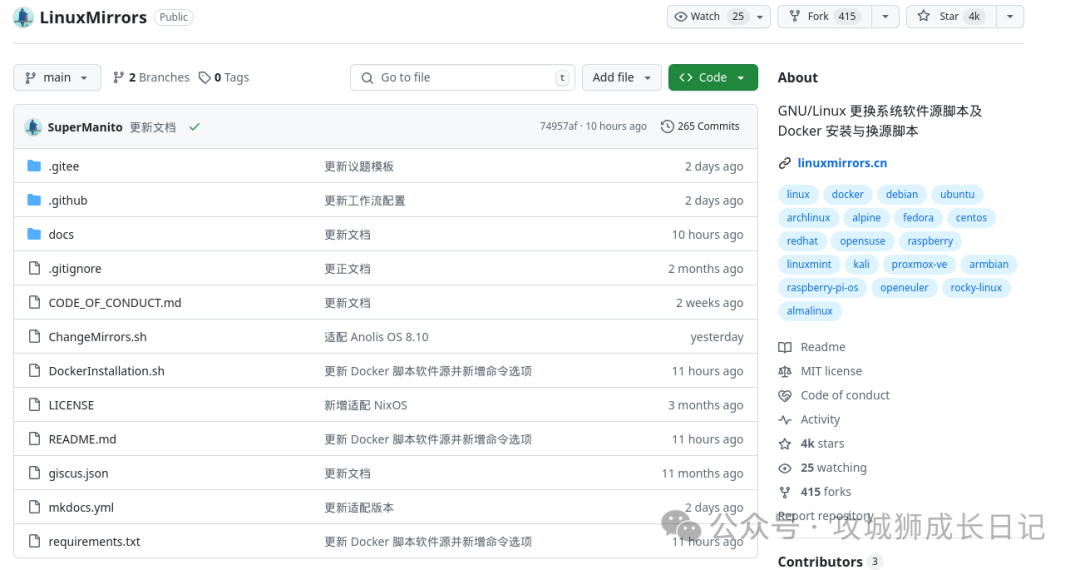This screenshot has height=570, width=1080.
Task: Expand the Add file dropdown
Action: (621, 78)
